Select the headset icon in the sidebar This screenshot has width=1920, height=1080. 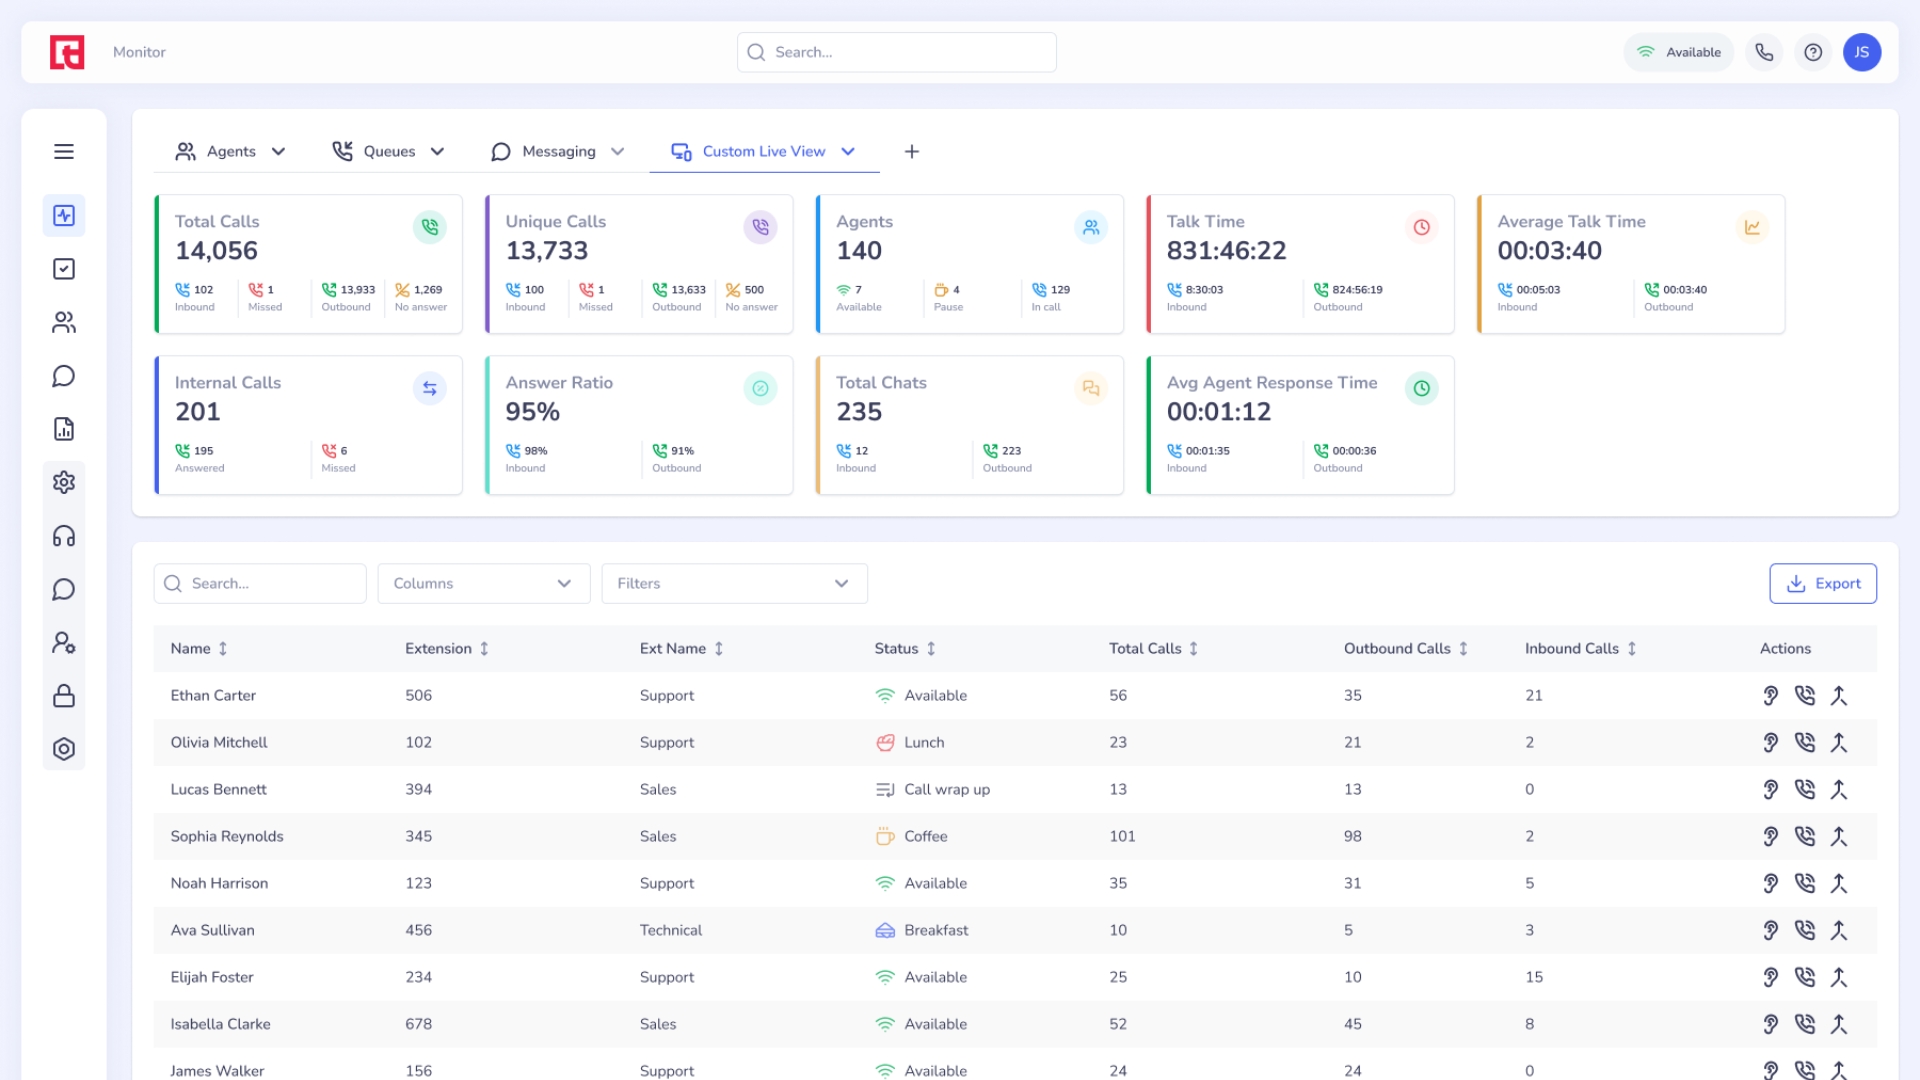[64, 536]
